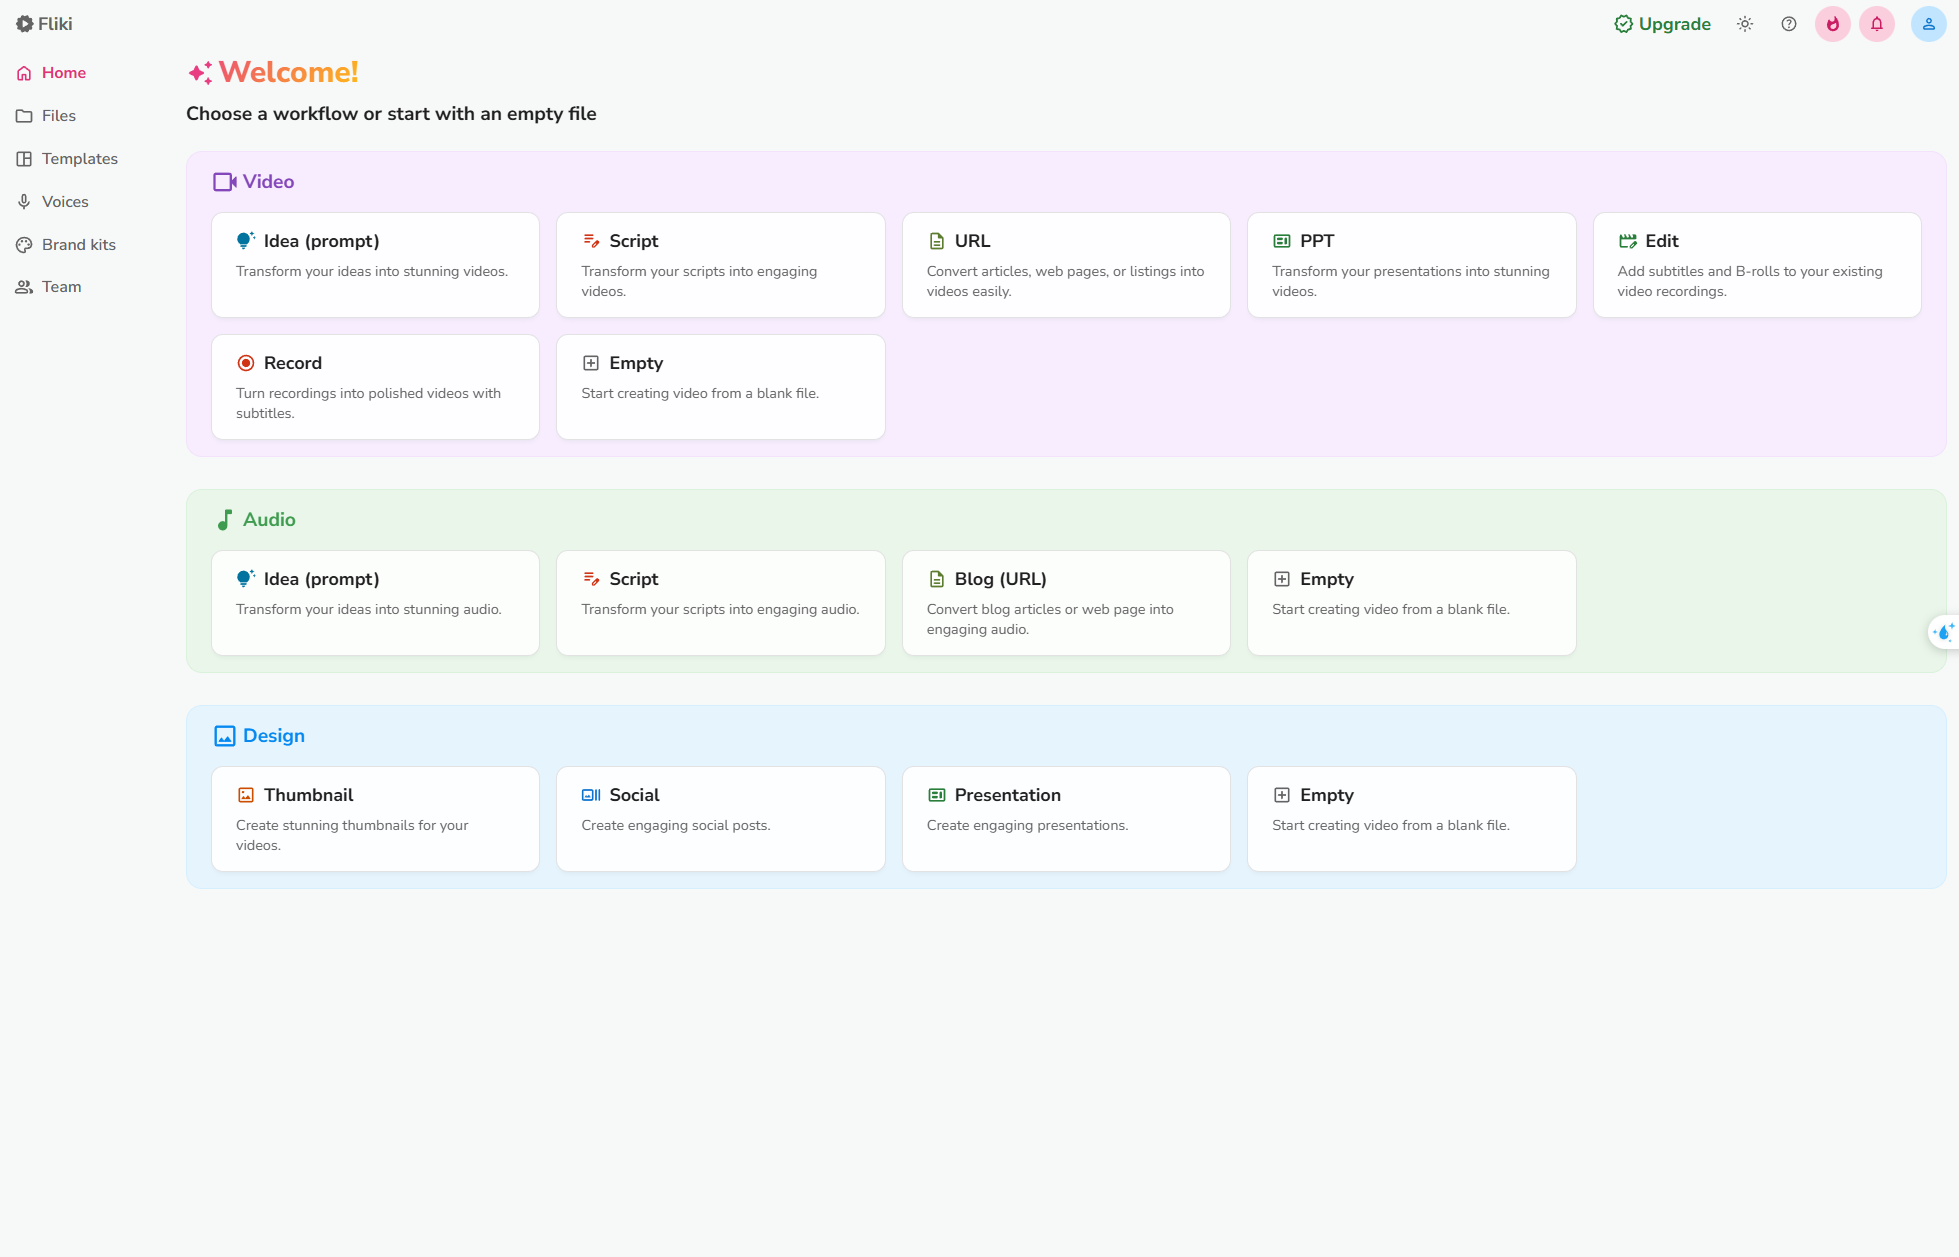Go to Templates in the sidebar

coord(79,159)
